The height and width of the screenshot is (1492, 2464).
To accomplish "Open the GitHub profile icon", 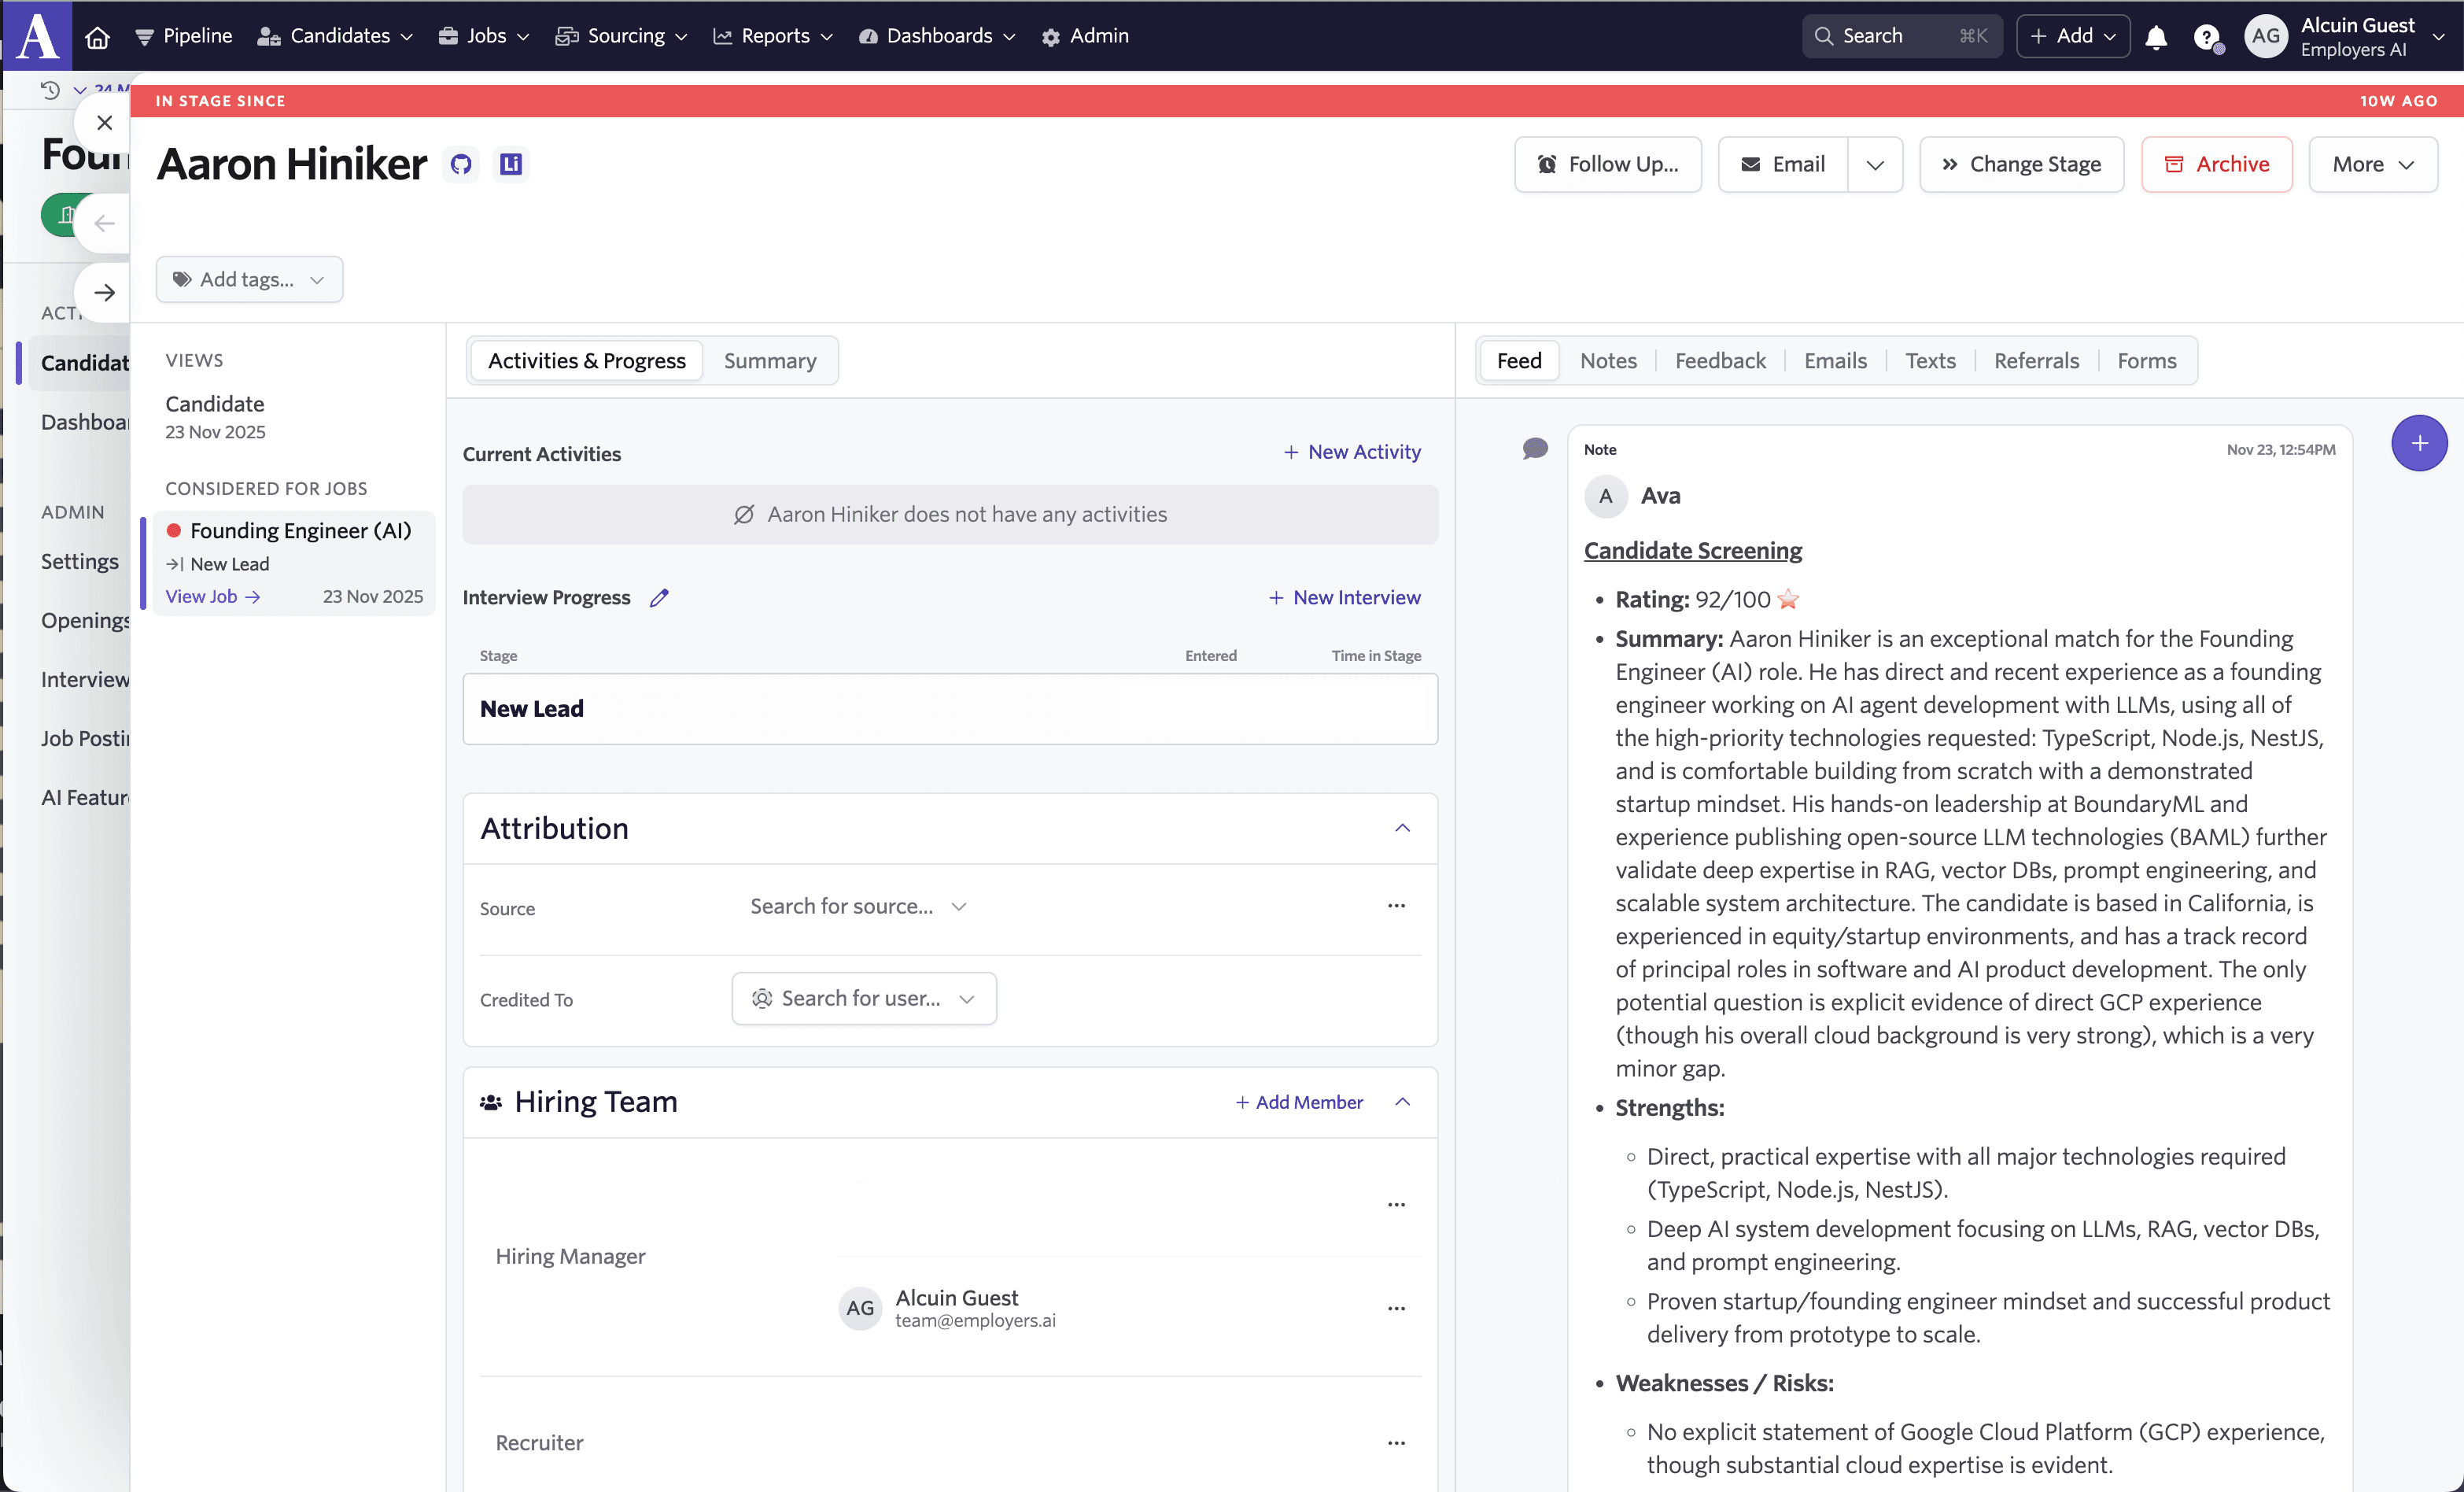I will click(x=461, y=164).
